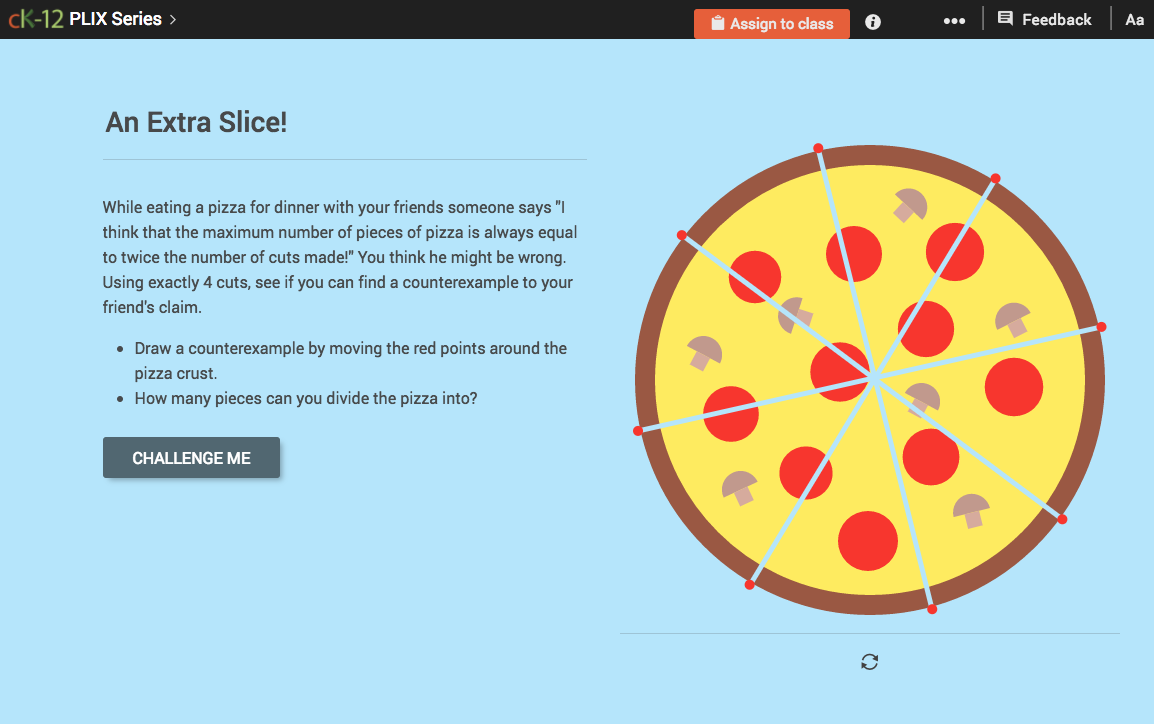1154x724 pixels.
Task: Open Feedback from the top bar
Action: click(x=1056, y=19)
